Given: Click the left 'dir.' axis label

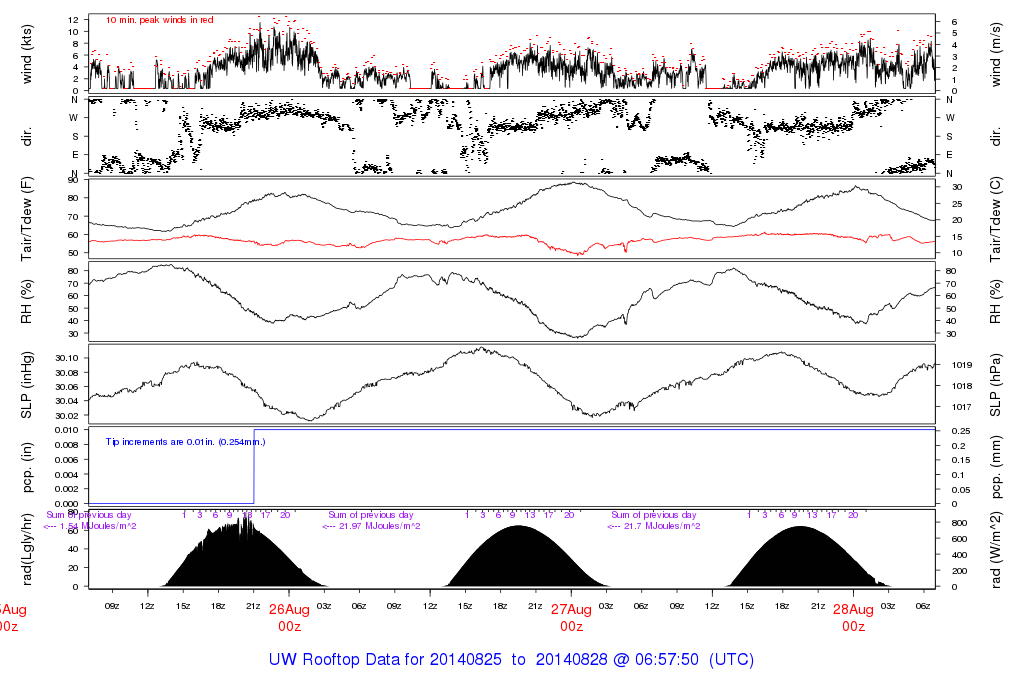Looking at the screenshot, I should (x=27, y=137).
